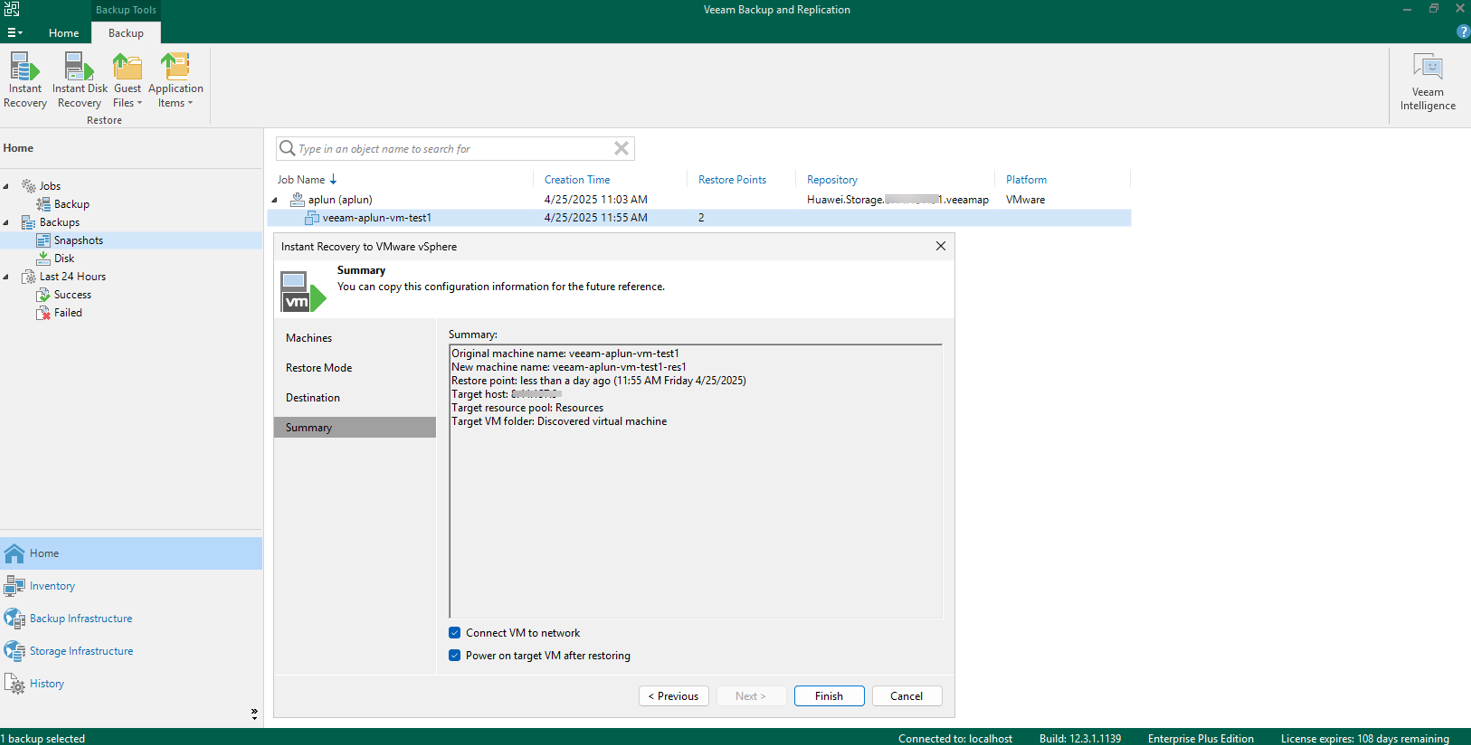This screenshot has height=745, width=1471.
Task: Click the Disk backup icon
Action: (43, 258)
